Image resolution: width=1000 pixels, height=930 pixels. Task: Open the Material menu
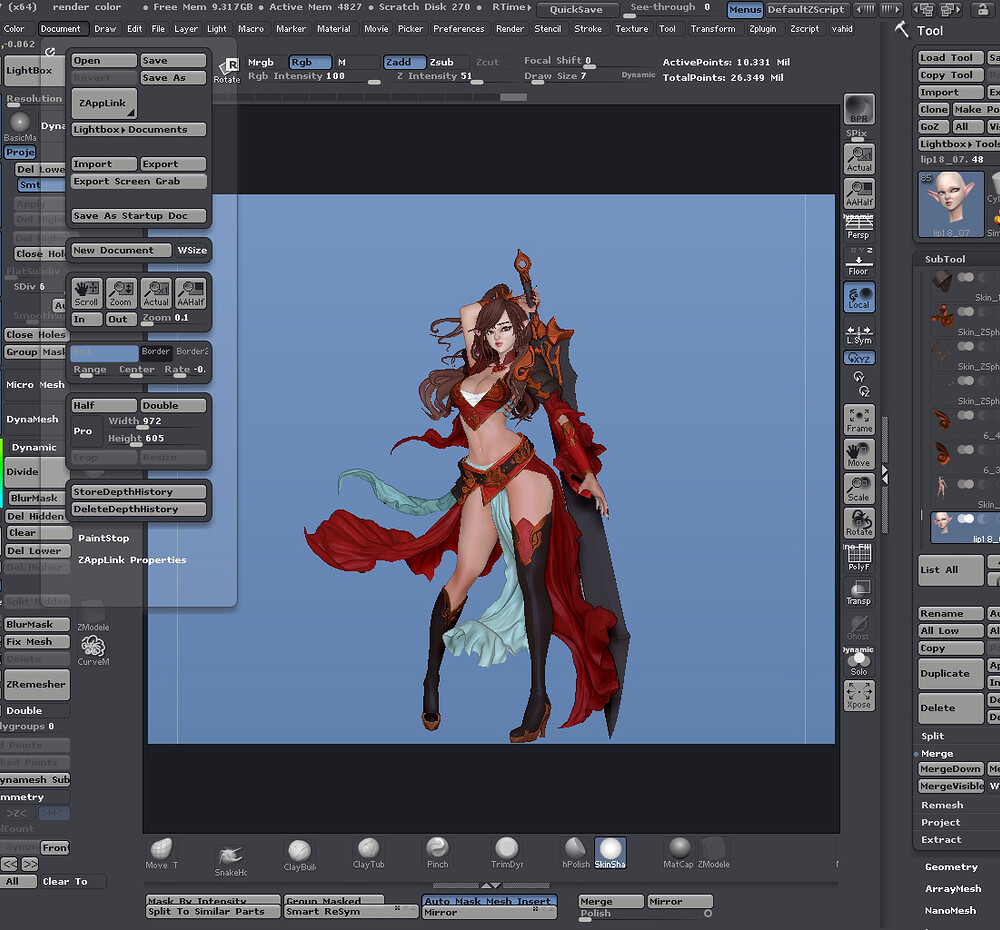[334, 29]
